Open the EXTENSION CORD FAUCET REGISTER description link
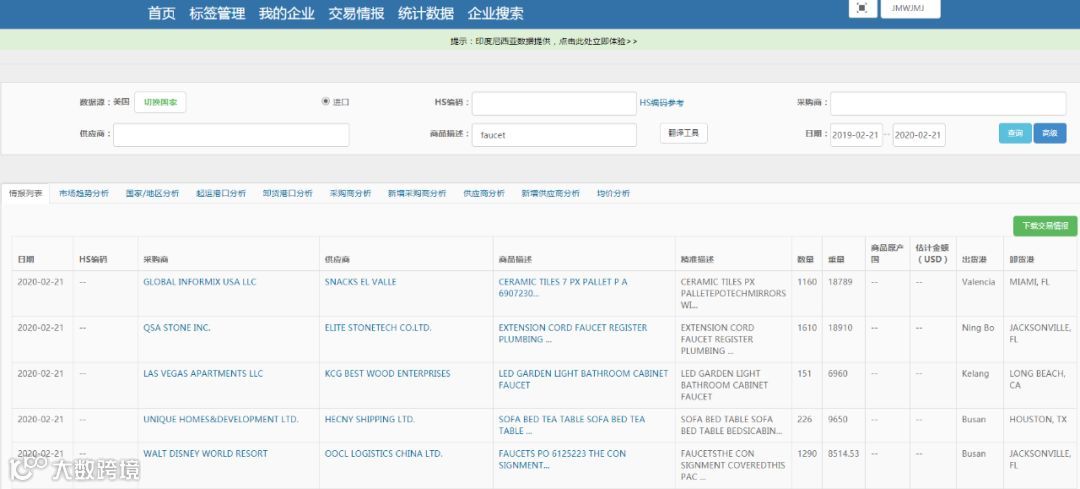Screen dimensions: 1080x489 click(573, 333)
